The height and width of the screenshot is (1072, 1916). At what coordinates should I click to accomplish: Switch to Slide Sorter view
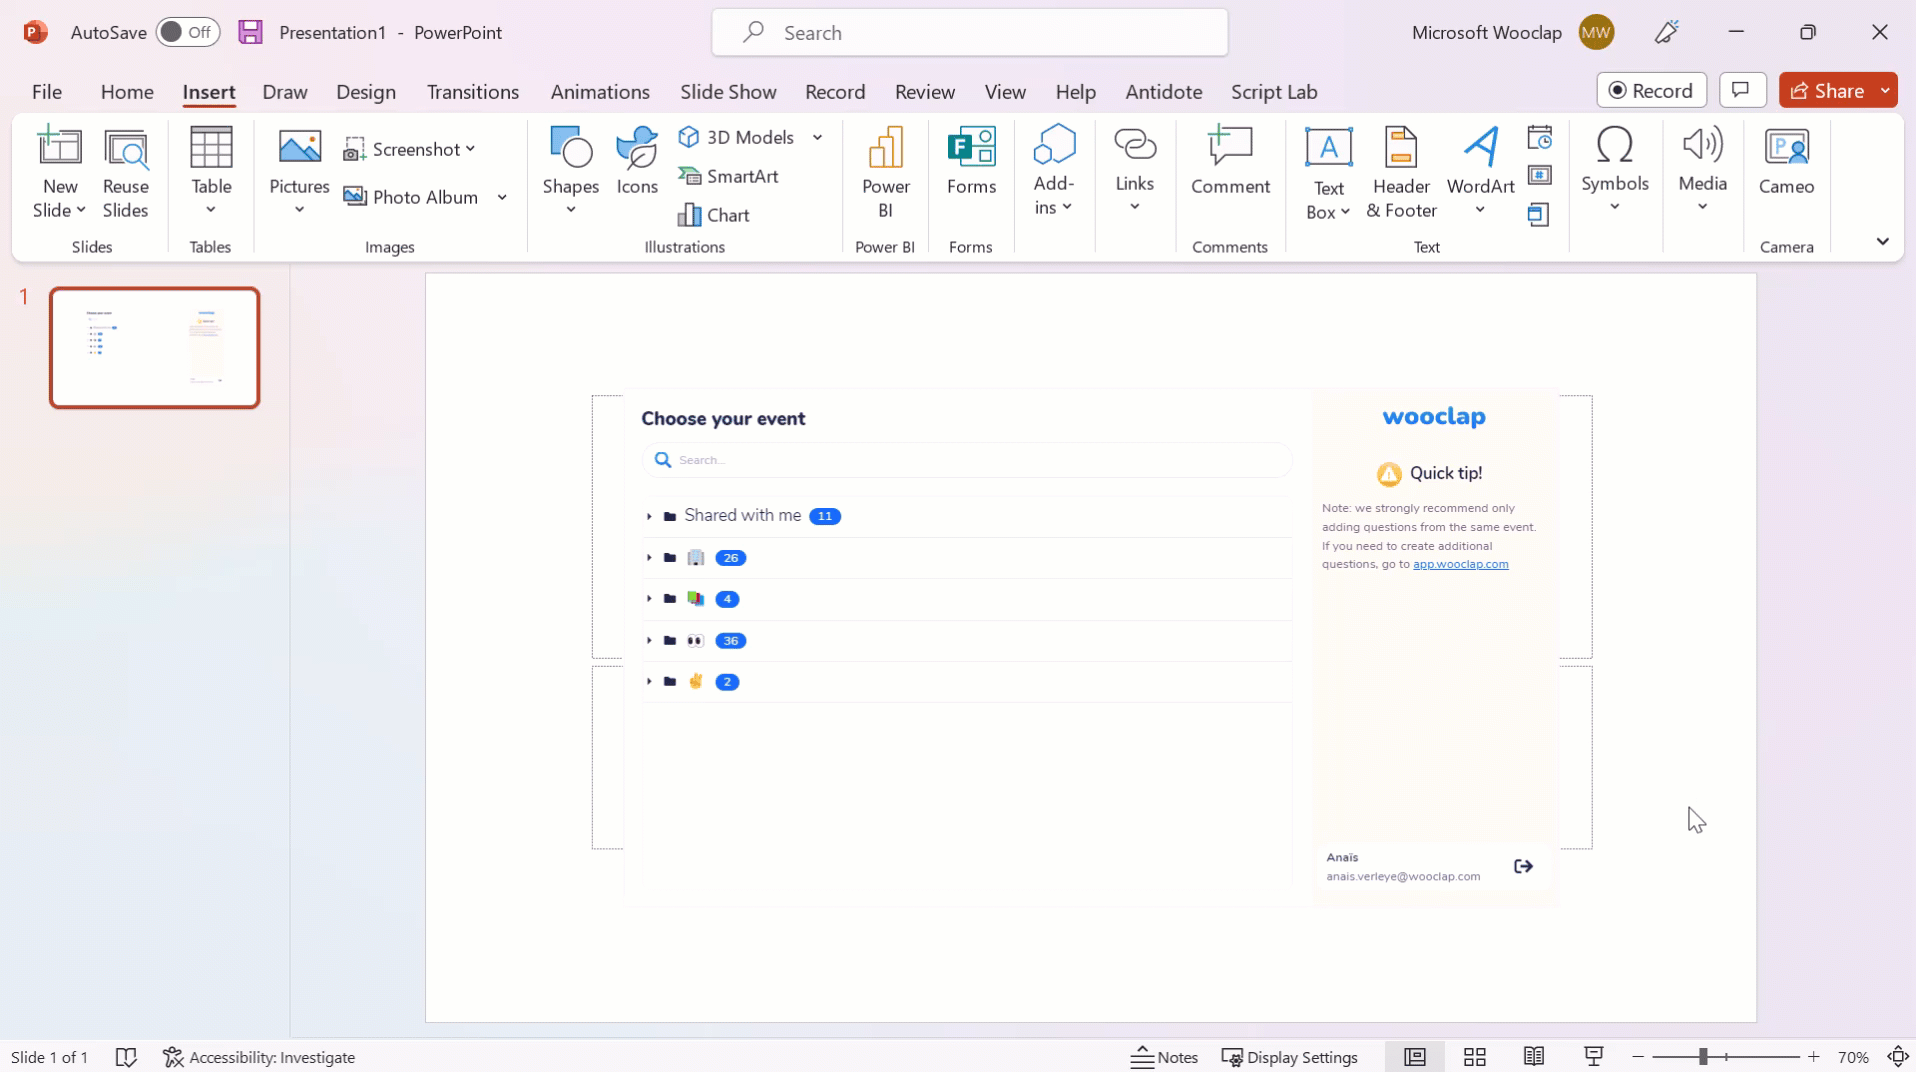click(x=1474, y=1057)
